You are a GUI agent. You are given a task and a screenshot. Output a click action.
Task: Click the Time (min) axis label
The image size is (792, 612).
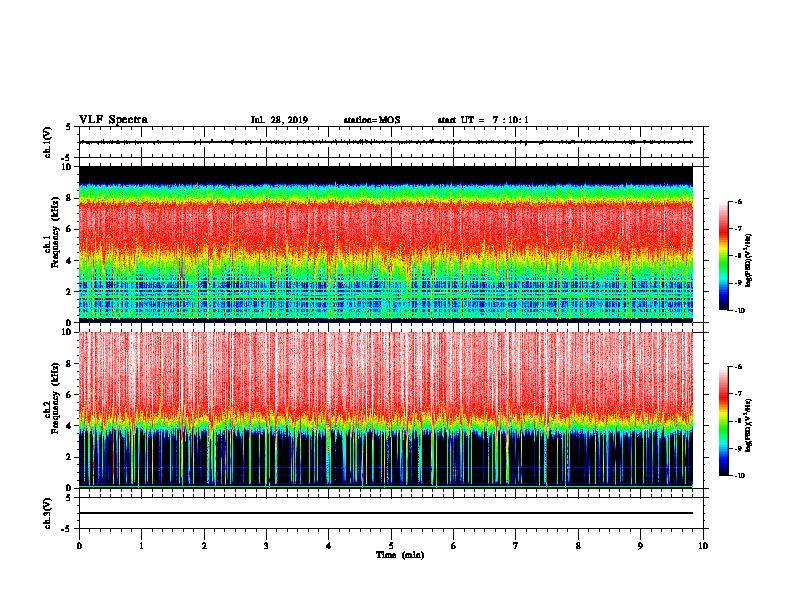(400, 555)
